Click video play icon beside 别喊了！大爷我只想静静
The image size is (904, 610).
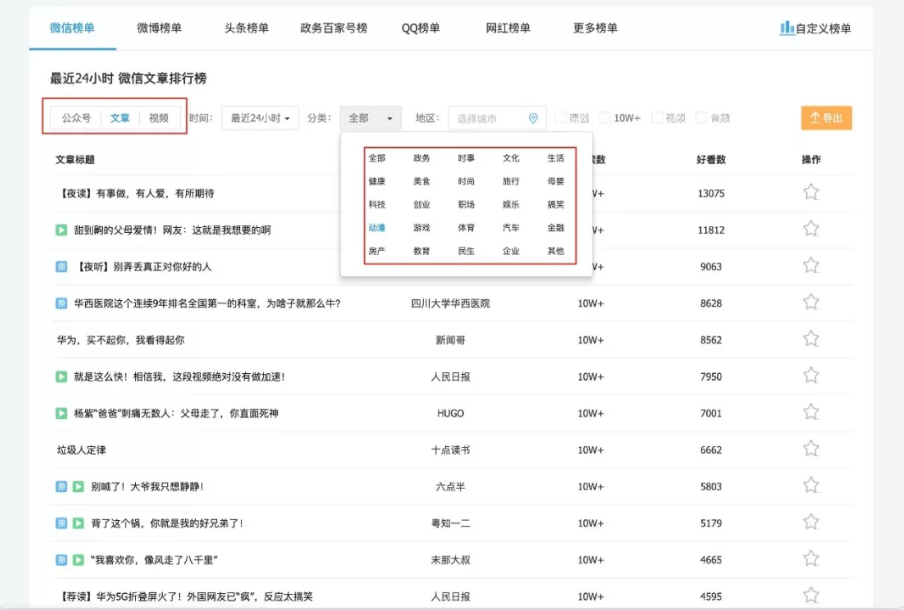(x=78, y=487)
